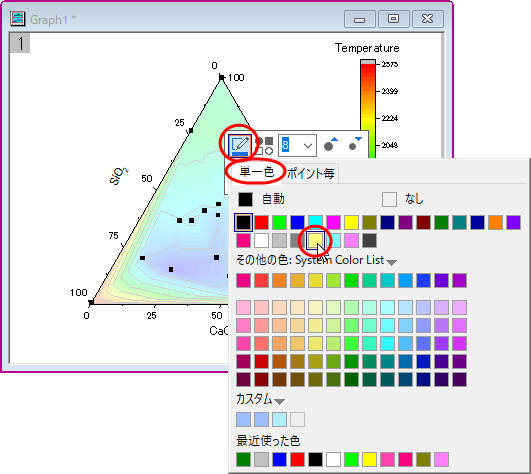The height and width of the screenshot is (474, 531).
Task: Pick the hot pink swatch starting second row
Action: pos(243,240)
